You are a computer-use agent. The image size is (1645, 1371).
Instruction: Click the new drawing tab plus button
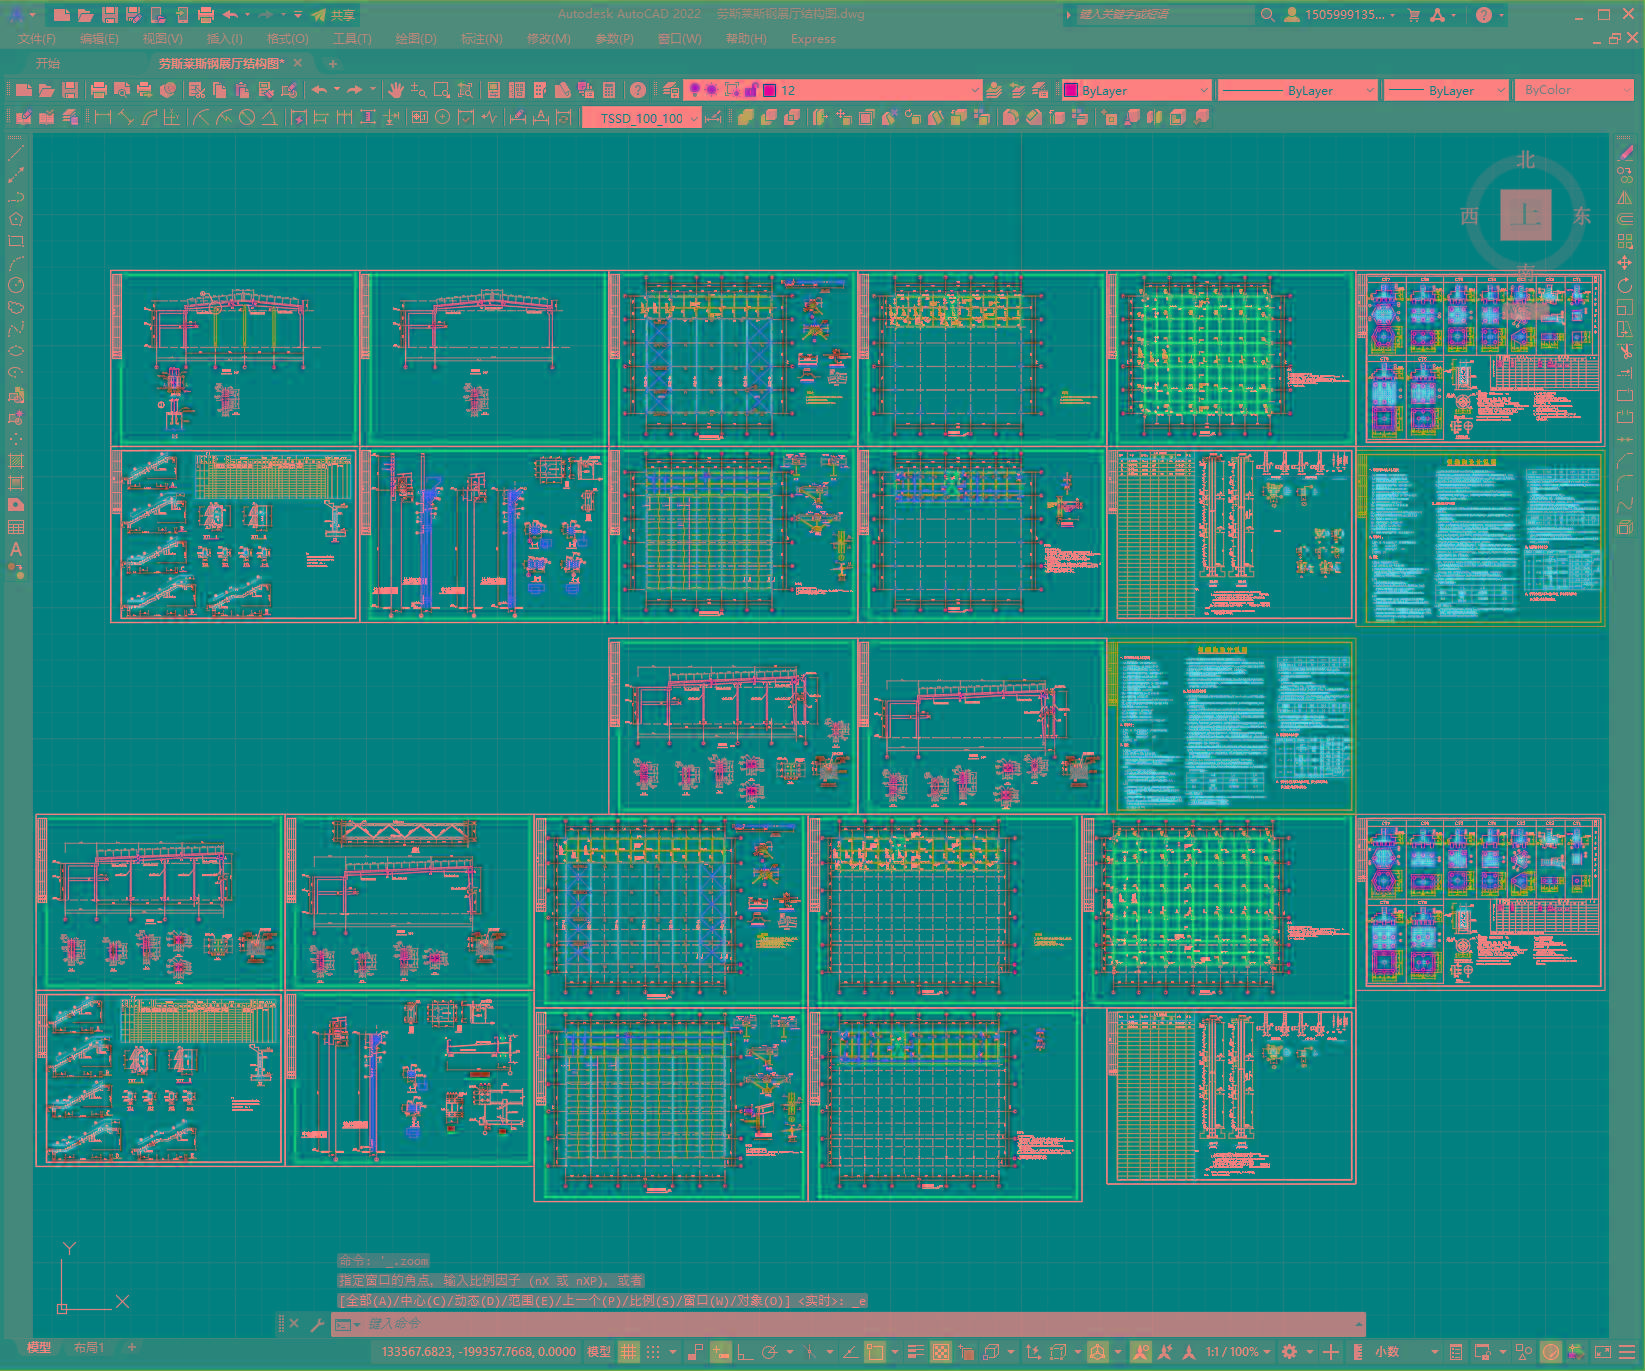pyautogui.click(x=333, y=63)
